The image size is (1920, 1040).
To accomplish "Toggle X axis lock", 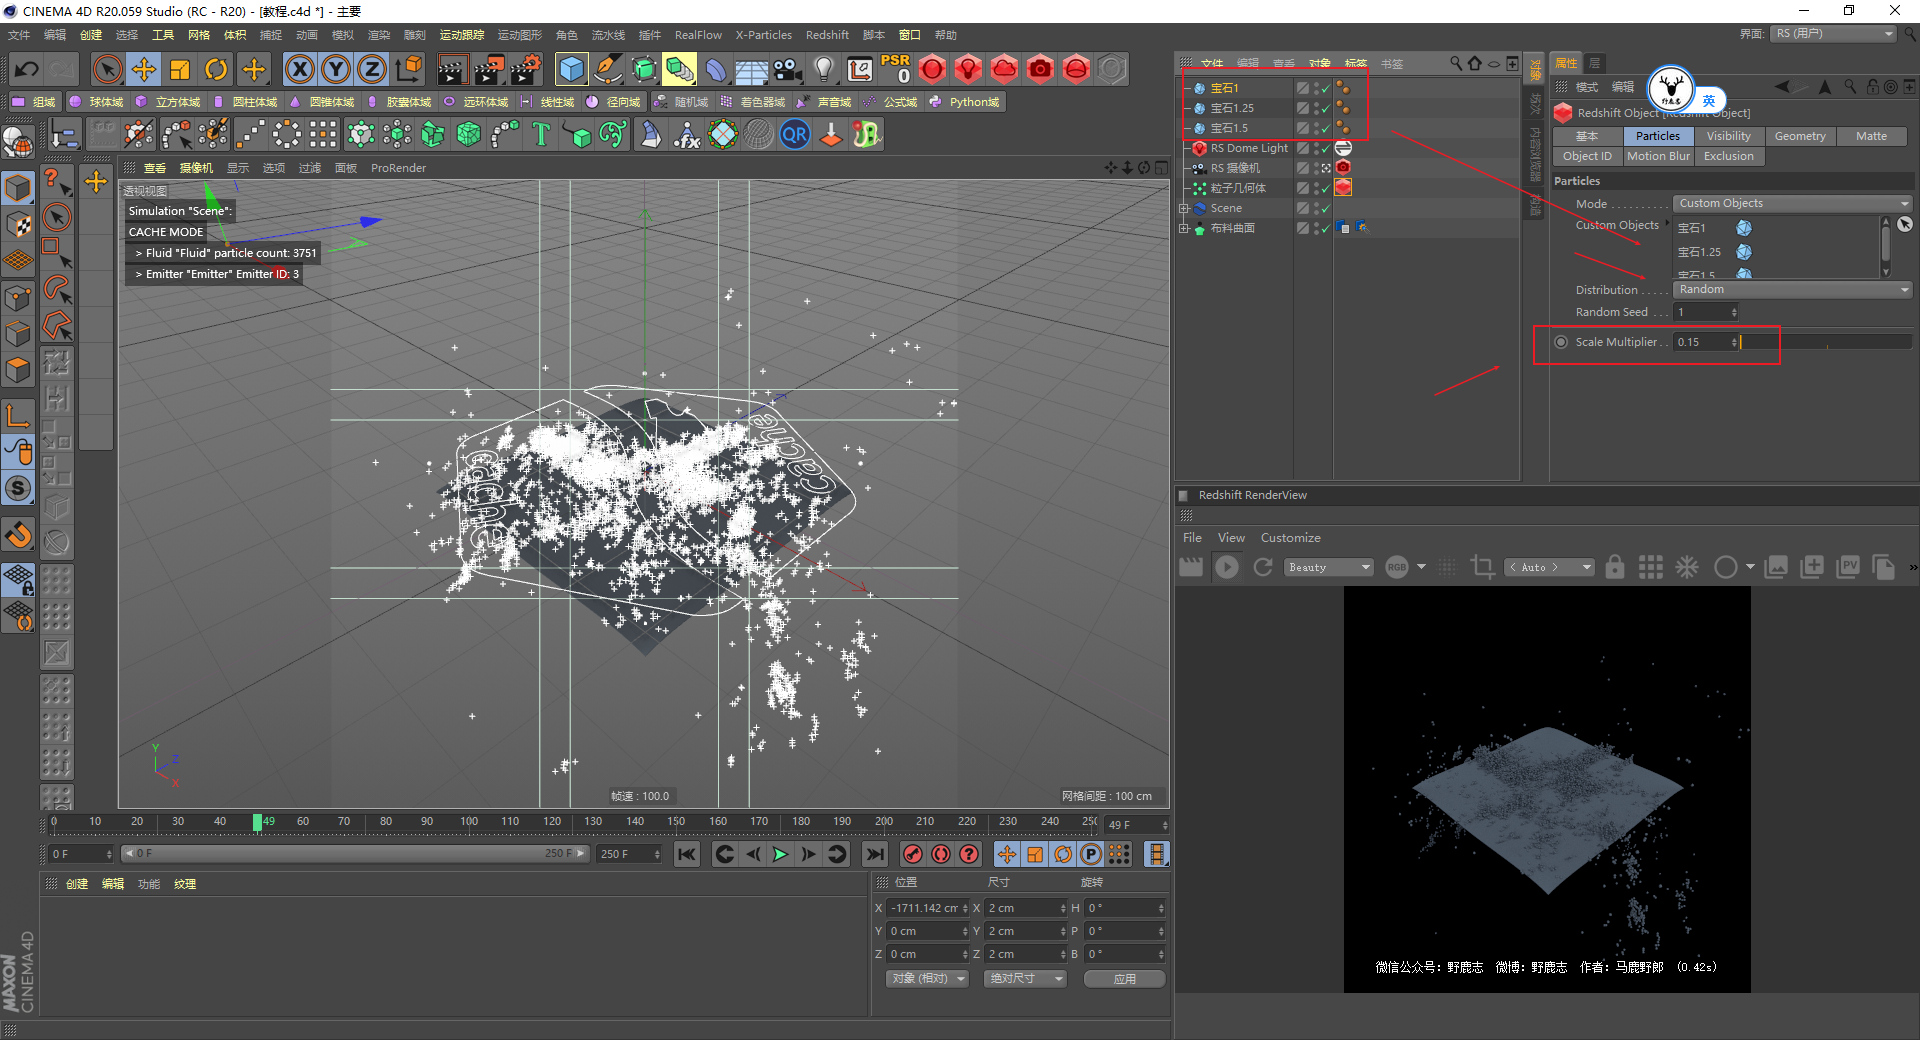I will (299, 69).
